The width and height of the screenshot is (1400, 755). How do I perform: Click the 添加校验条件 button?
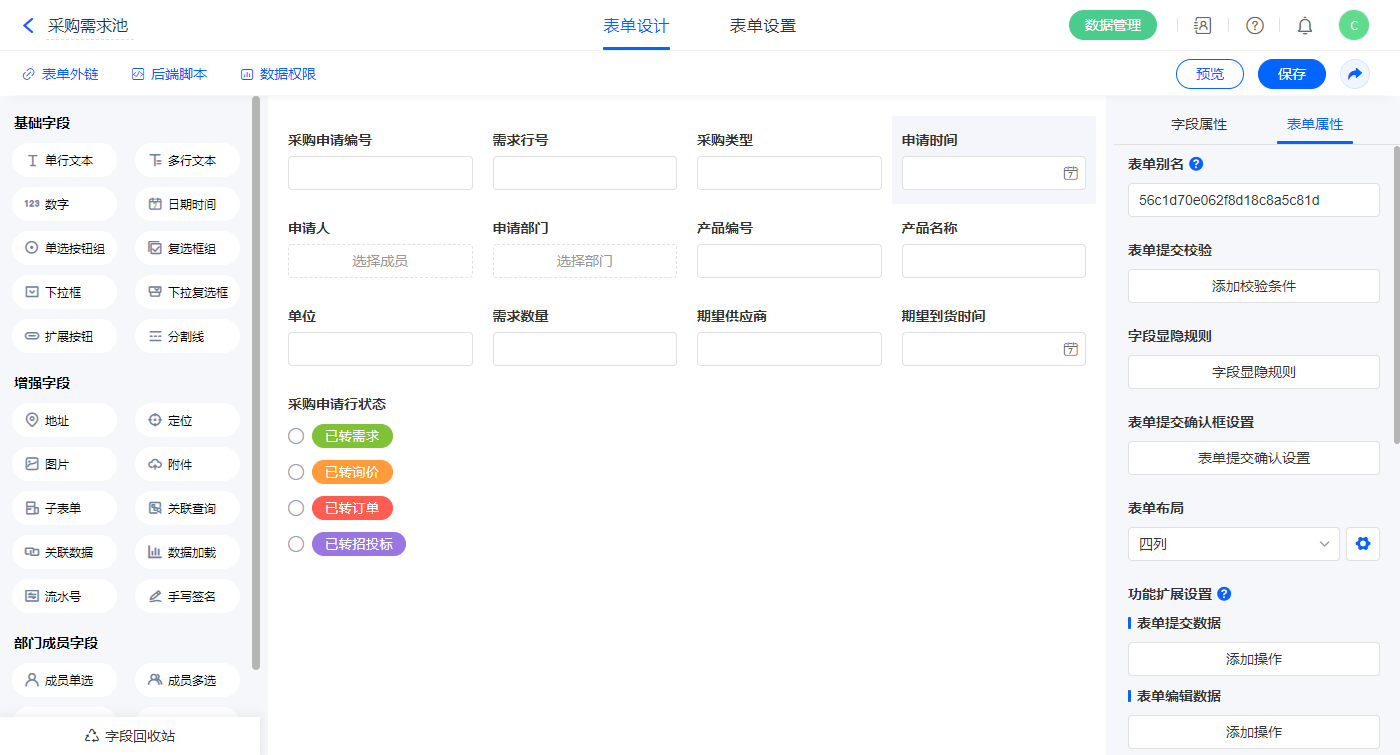coord(1253,286)
